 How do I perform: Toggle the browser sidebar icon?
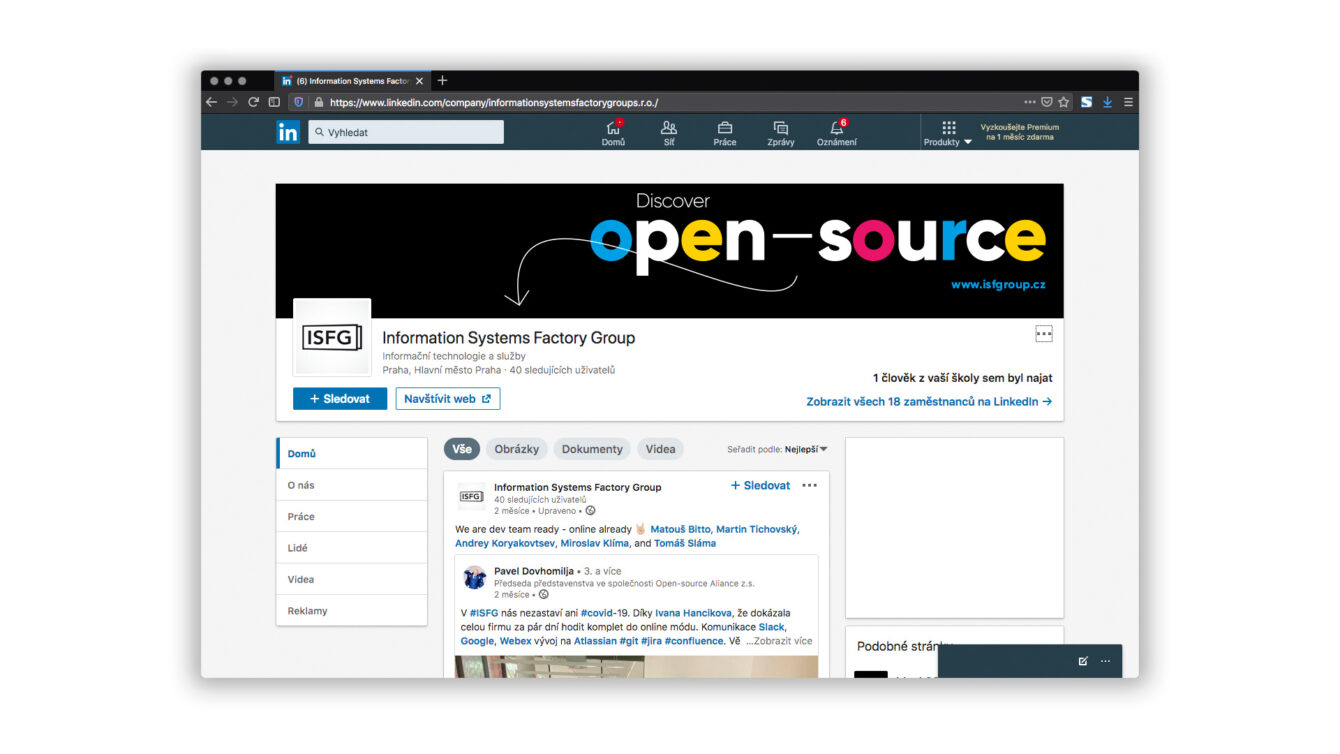[274, 102]
